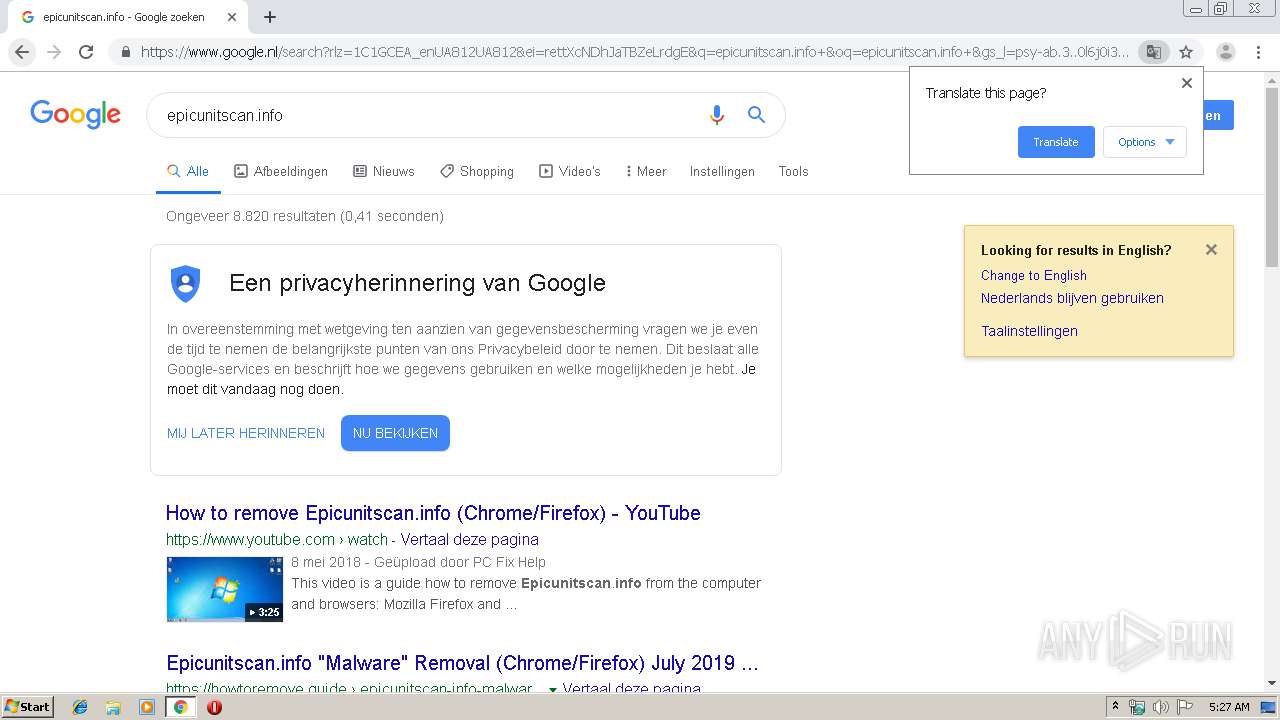Click the page vertical scrollbar
The width and height of the screenshot is (1280, 720).
pyautogui.click(x=1272, y=180)
